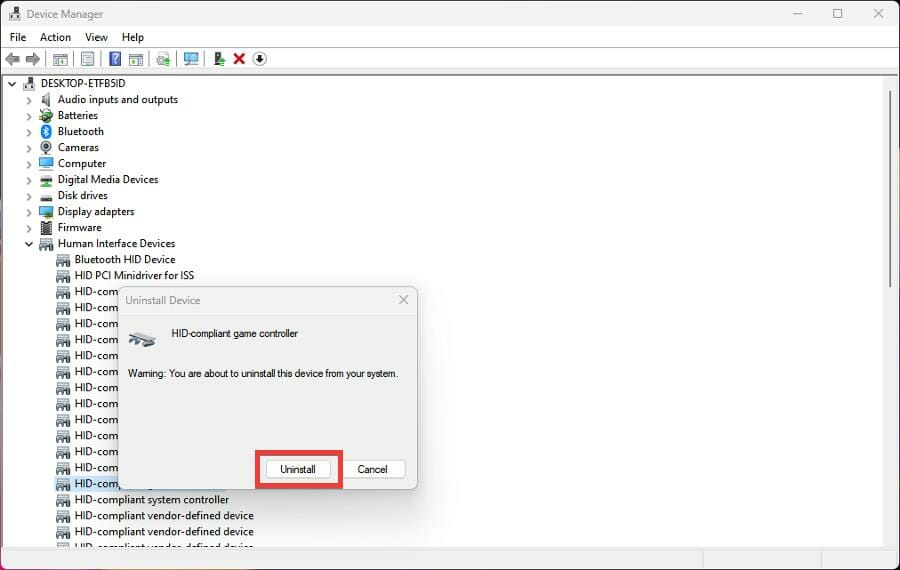Click the Back arrow in toolbar
The image size is (900, 570).
(13, 59)
